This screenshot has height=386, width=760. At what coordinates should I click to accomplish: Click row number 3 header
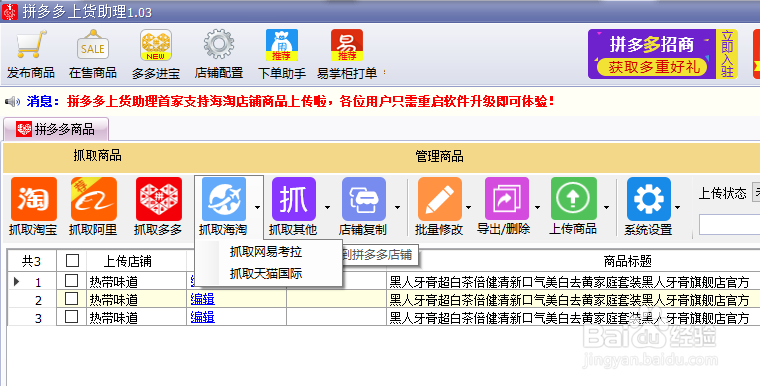[32, 318]
